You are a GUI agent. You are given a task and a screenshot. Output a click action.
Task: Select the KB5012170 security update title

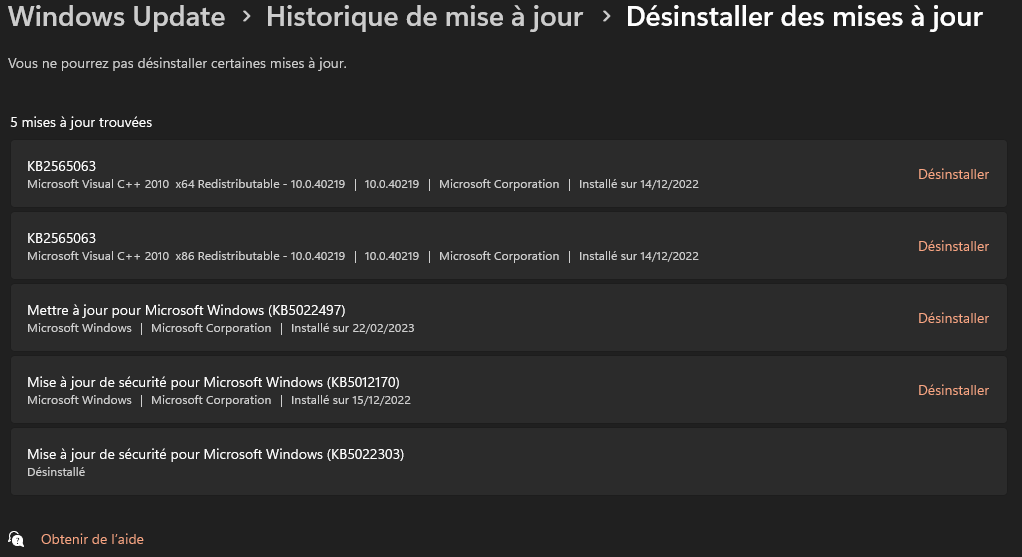click(213, 382)
